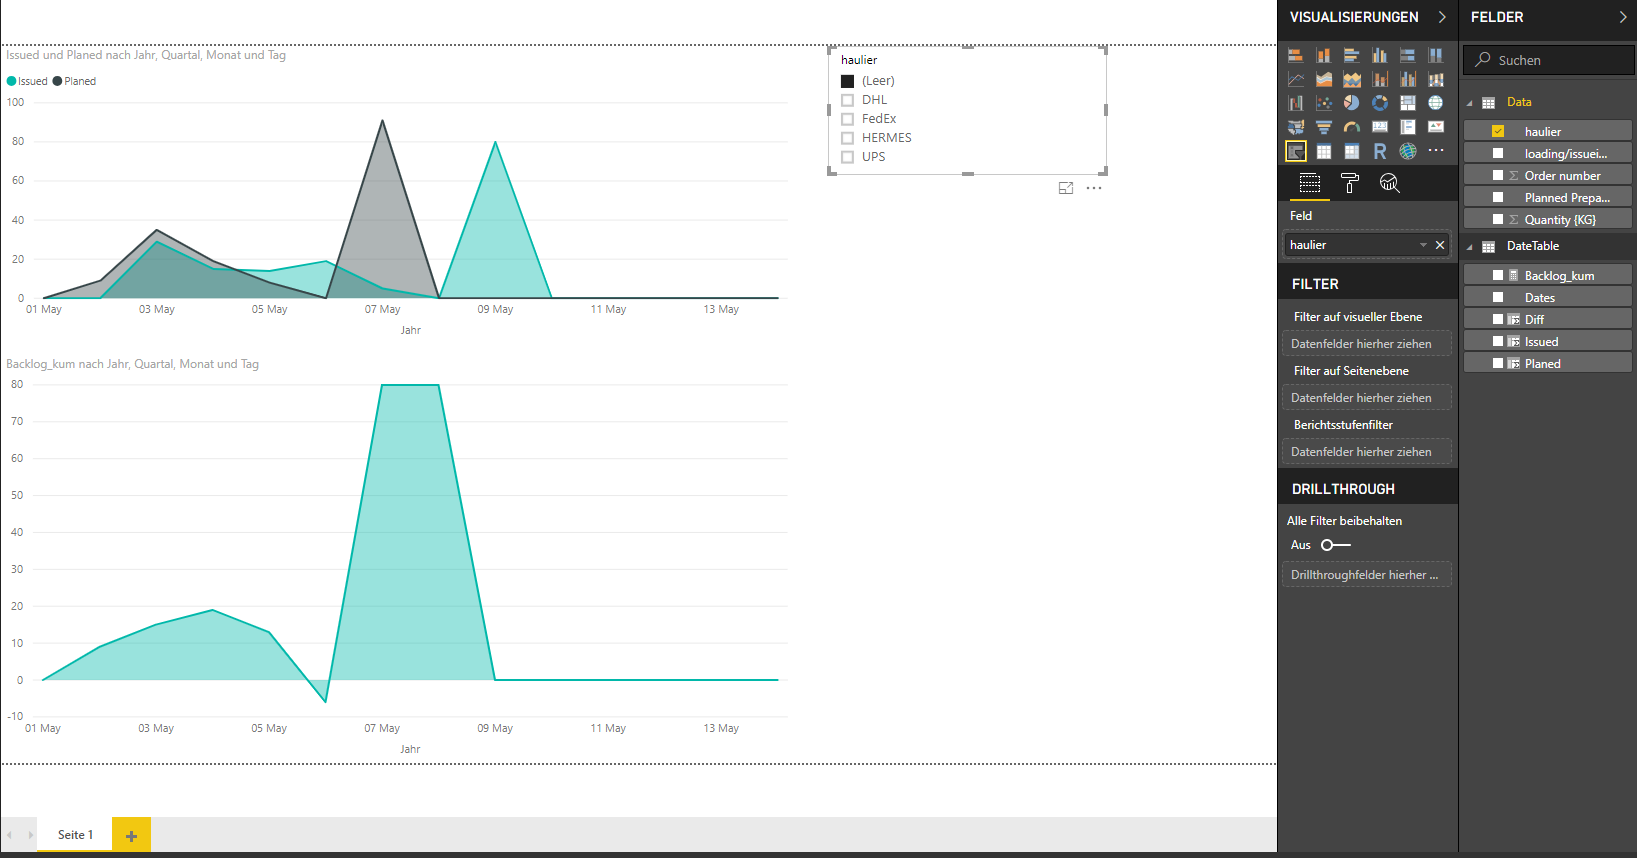Viewport: 1637px width, 858px height.
Task: Select the donut chart visualization
Action: click(1380, 103)
